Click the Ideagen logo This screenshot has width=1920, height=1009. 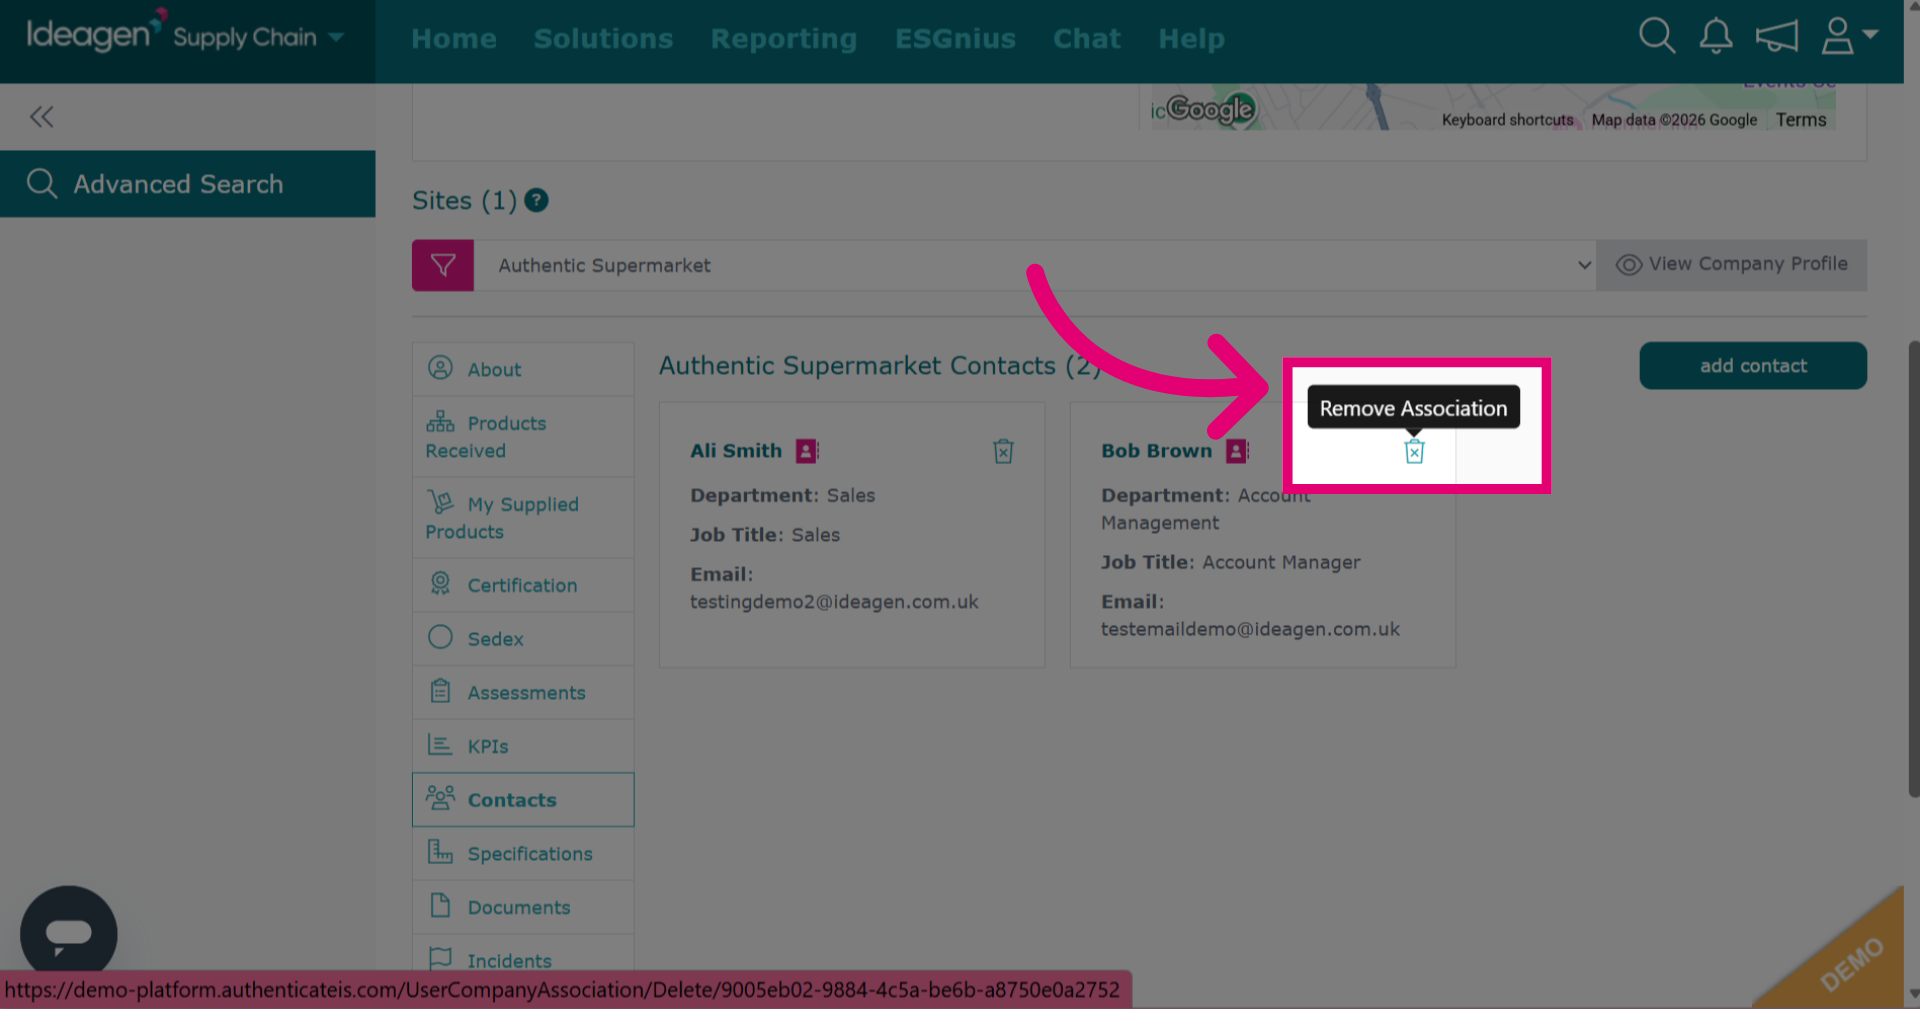coord(95,32)
